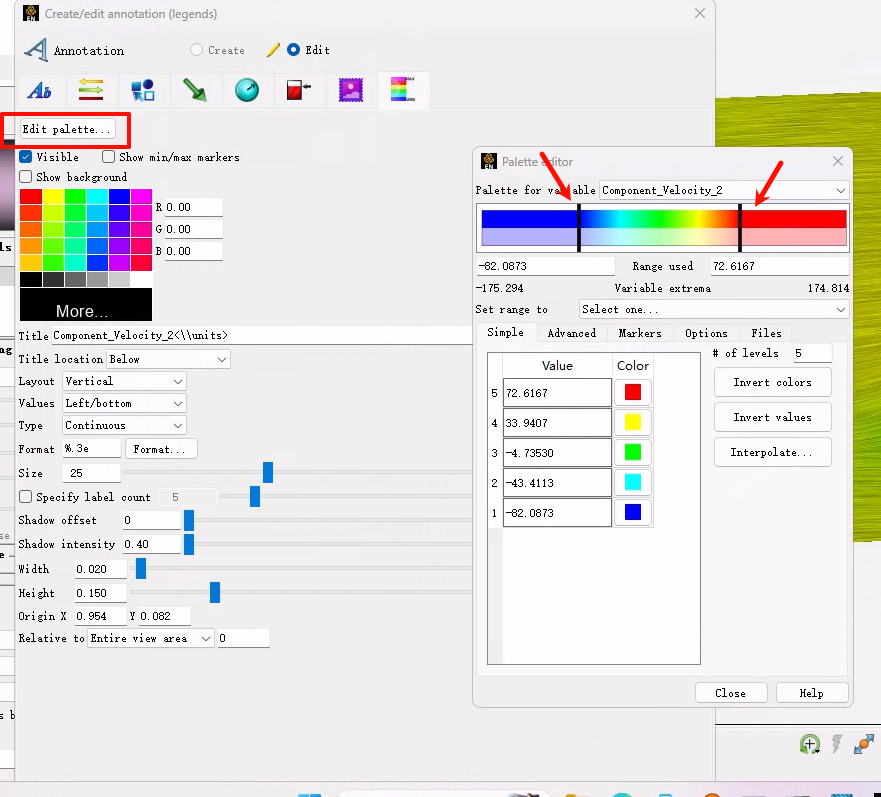Viewport: 881px width, 797px height.
Task: Open the Title location dropdown
Action: (x=168, y=359)
